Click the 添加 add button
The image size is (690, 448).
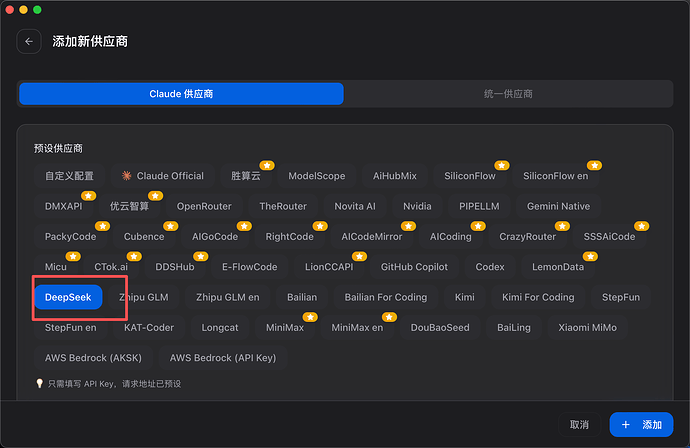(641, 425)
